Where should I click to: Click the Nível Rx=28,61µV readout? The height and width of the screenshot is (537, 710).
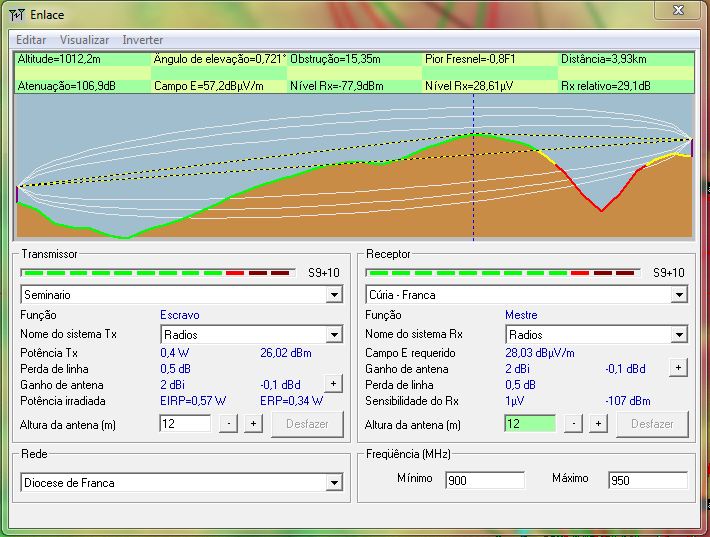coord(469,86)
